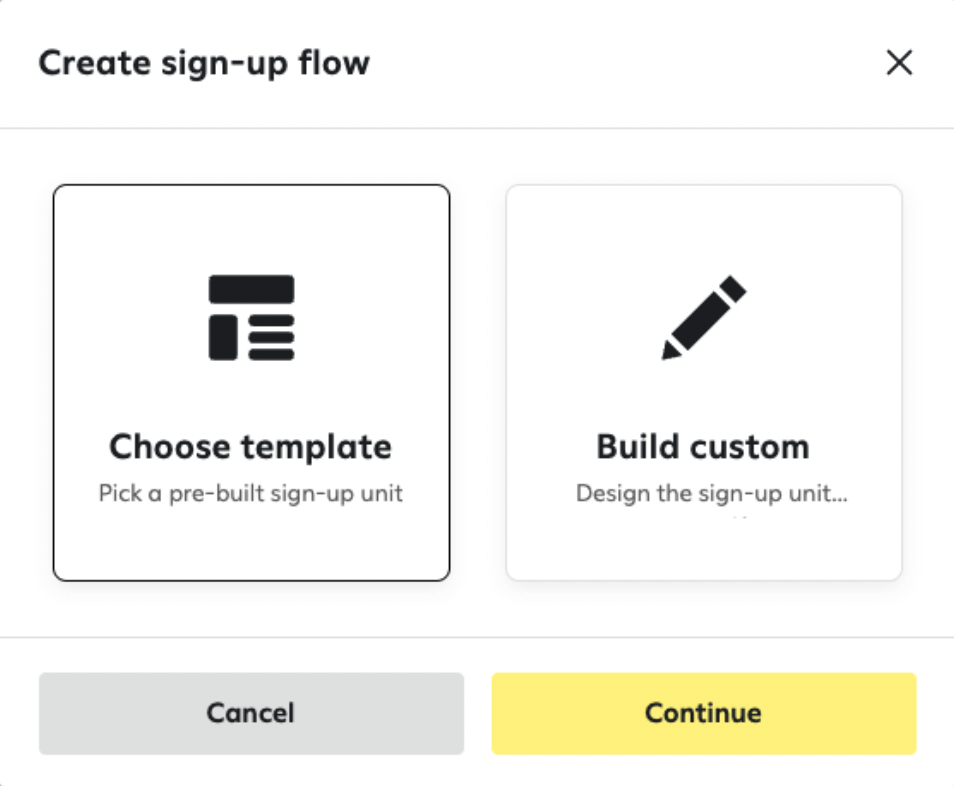Click the Continue button

coord(704,714)
